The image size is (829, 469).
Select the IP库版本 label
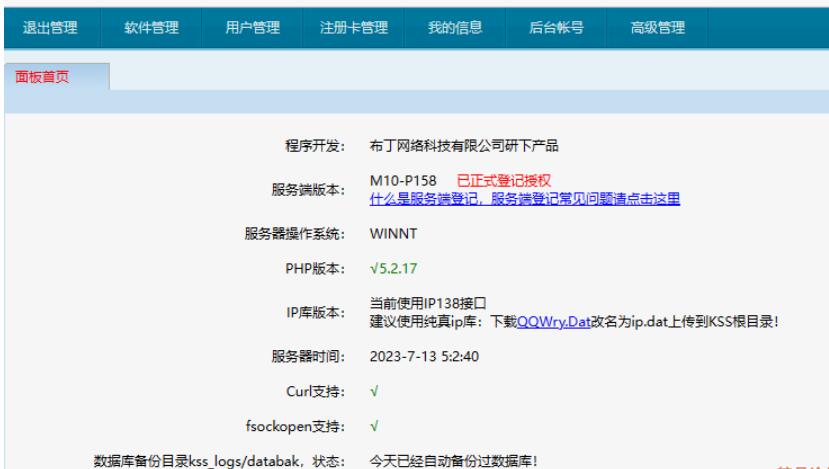point(316,312)
